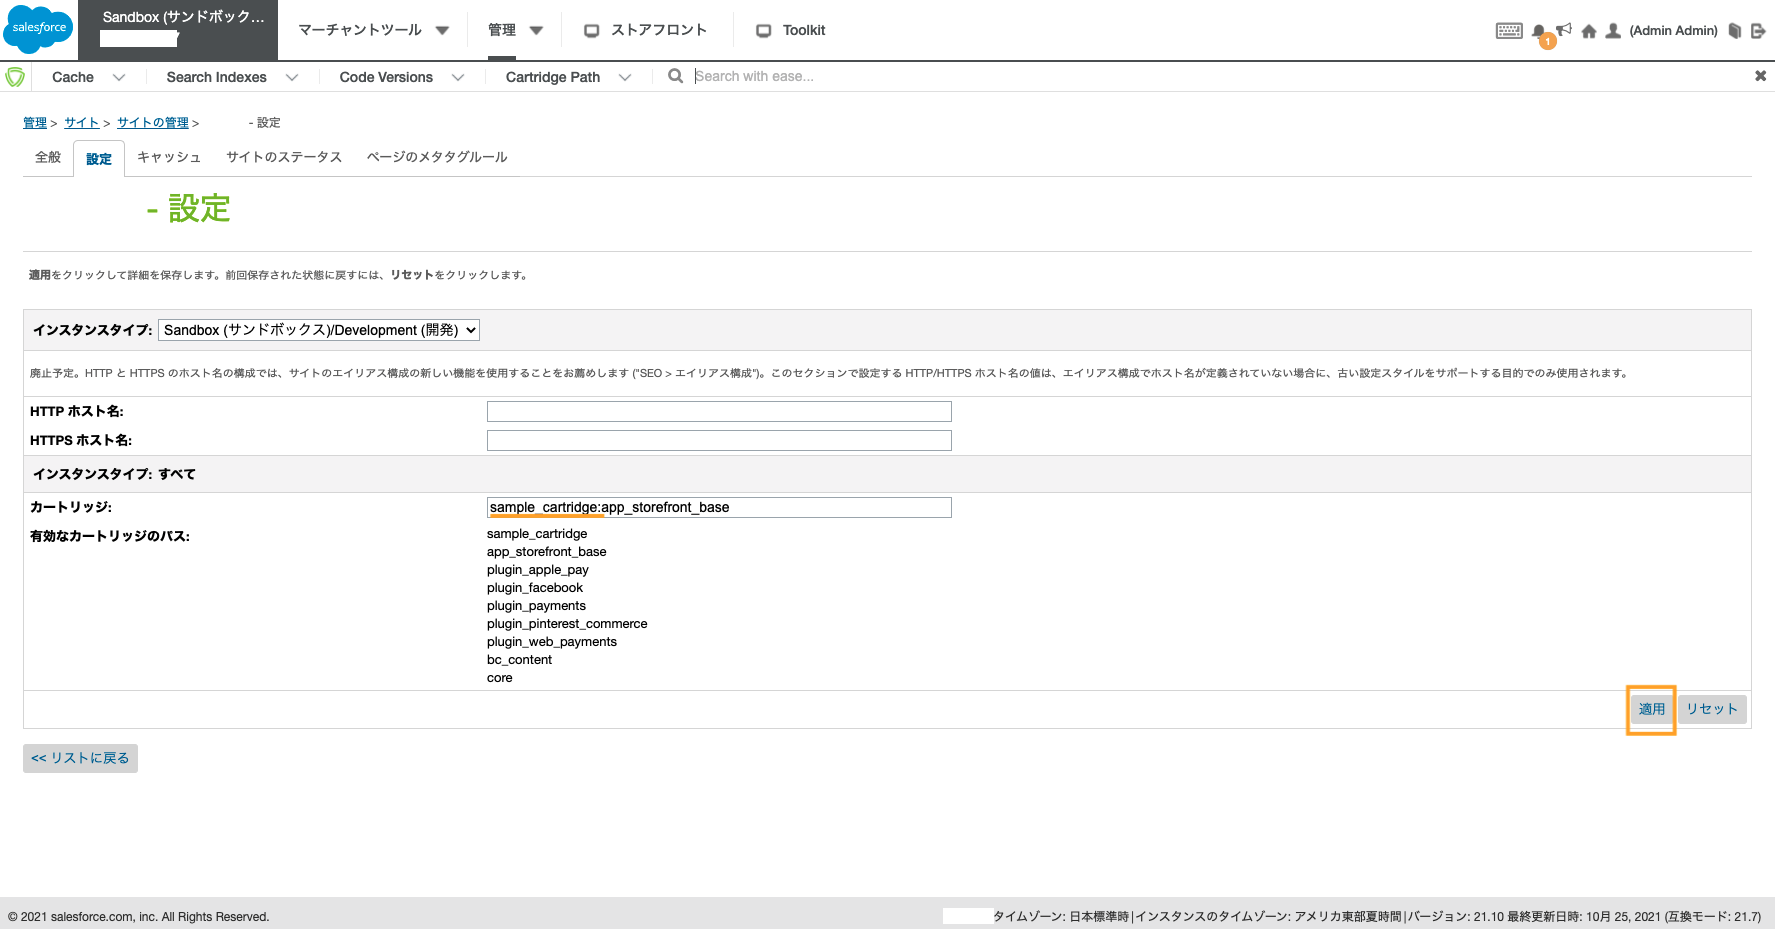1775x929 pixels.
Task: Expand the Cache dropdown
Action: 88,76
